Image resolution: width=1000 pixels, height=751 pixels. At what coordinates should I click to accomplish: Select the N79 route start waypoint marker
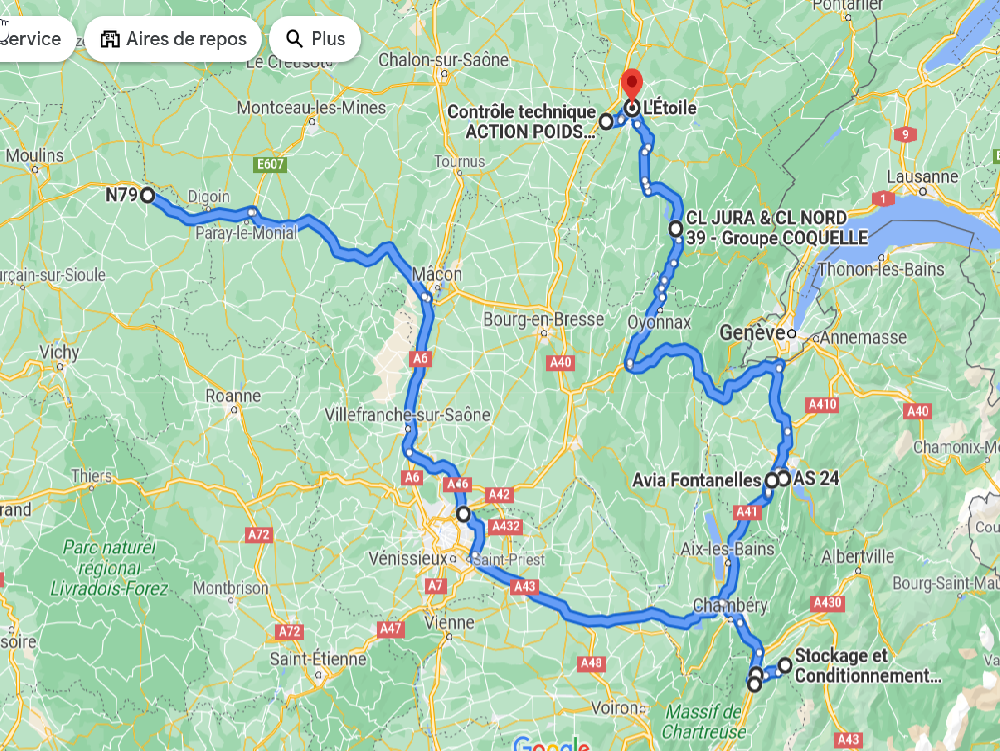[147, 195]
